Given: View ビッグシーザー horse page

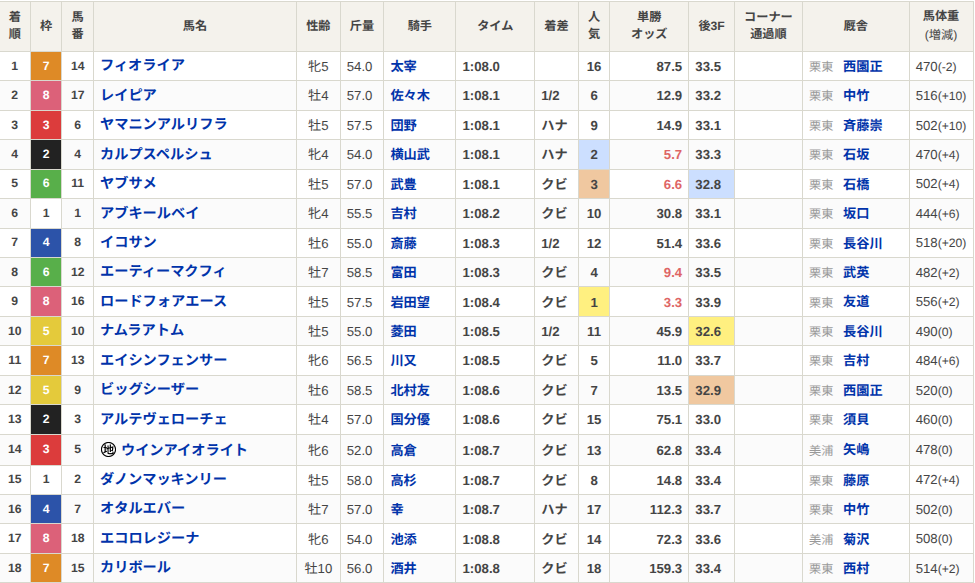Looking at the screenshot, I should [x=149, y=389].
